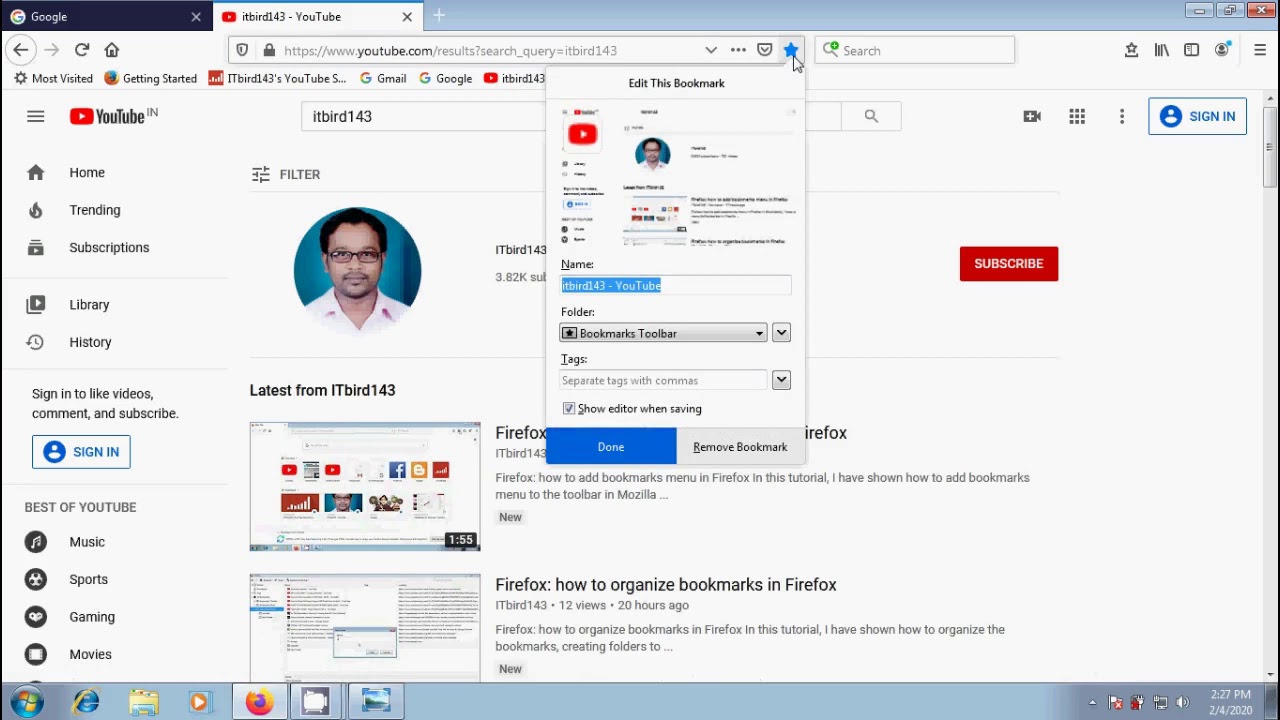Image resolution: width=1280 pixels, height=720 pixels.
Task: Open the Gmail bookmark in toolbar
Action: coord(382,78)
